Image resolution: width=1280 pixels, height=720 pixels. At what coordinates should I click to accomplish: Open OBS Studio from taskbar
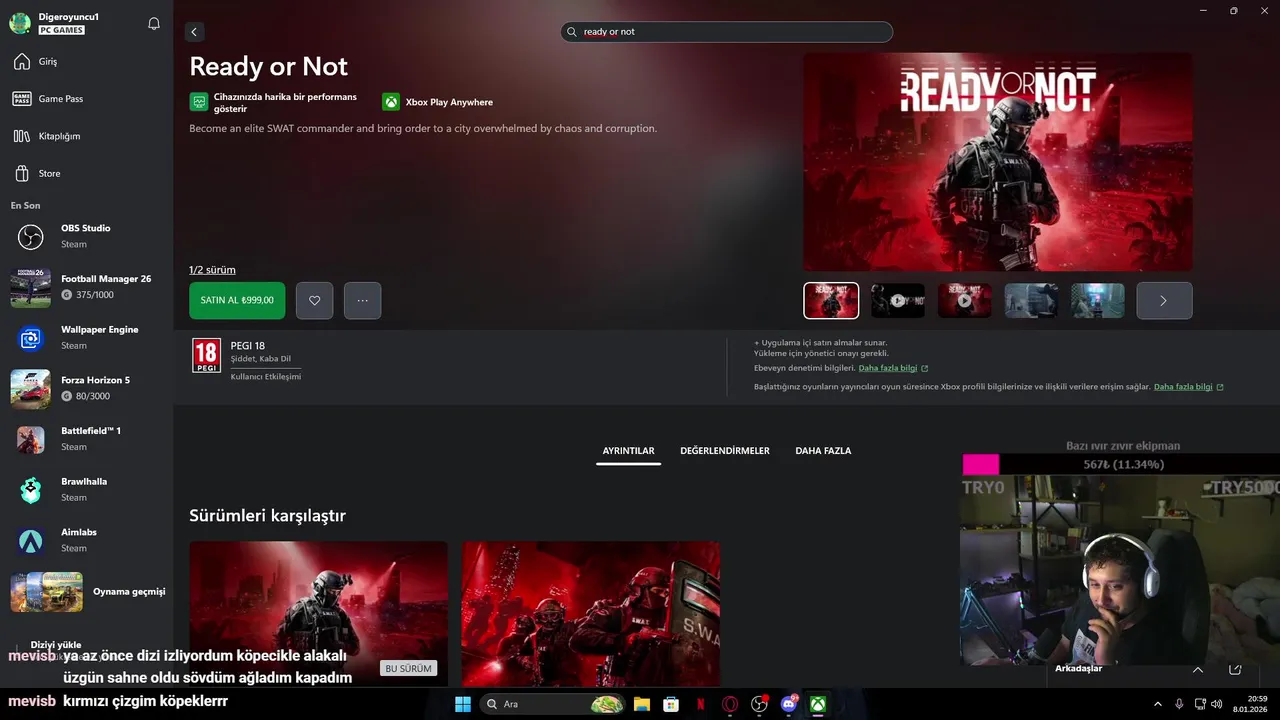tap(759, 704)
